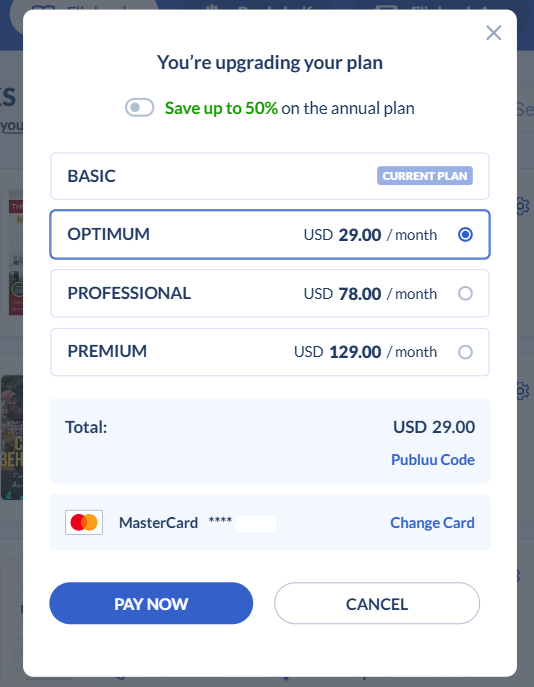This screenshot has height=687, width=534.
Task: Click the Professional plan label
Action: 129,293
